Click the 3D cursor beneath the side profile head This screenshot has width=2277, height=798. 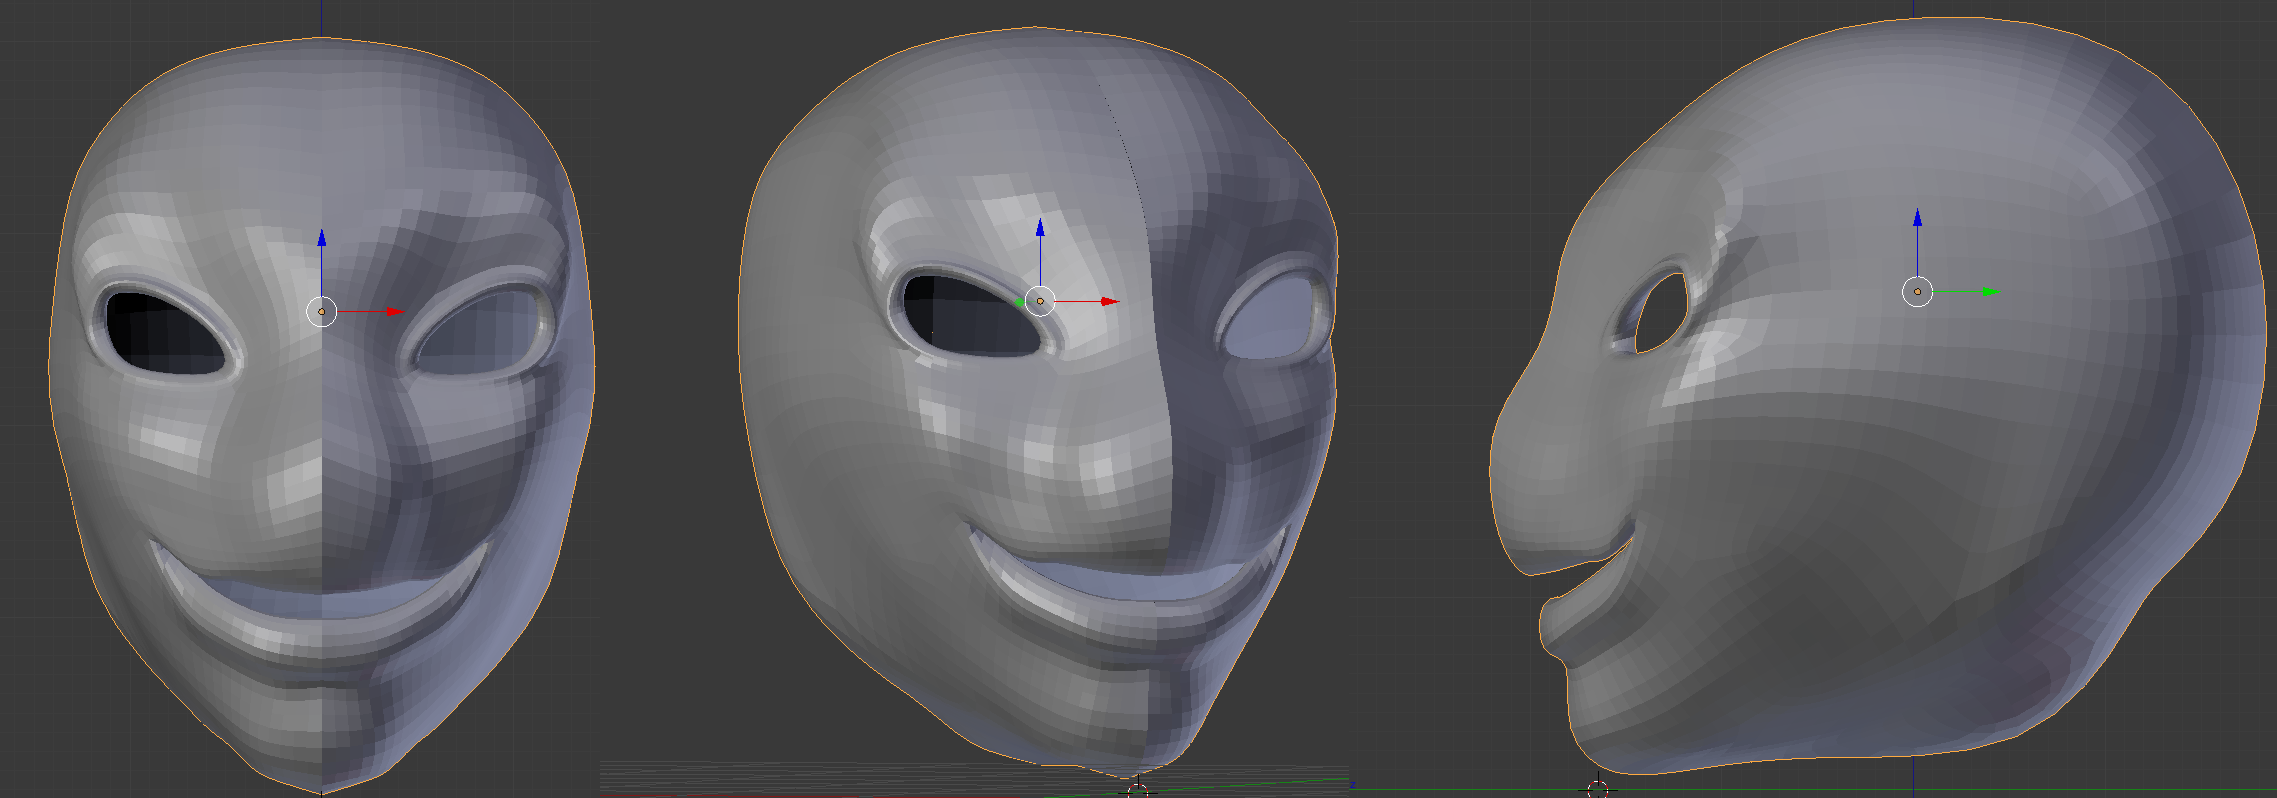point(1597,790)
